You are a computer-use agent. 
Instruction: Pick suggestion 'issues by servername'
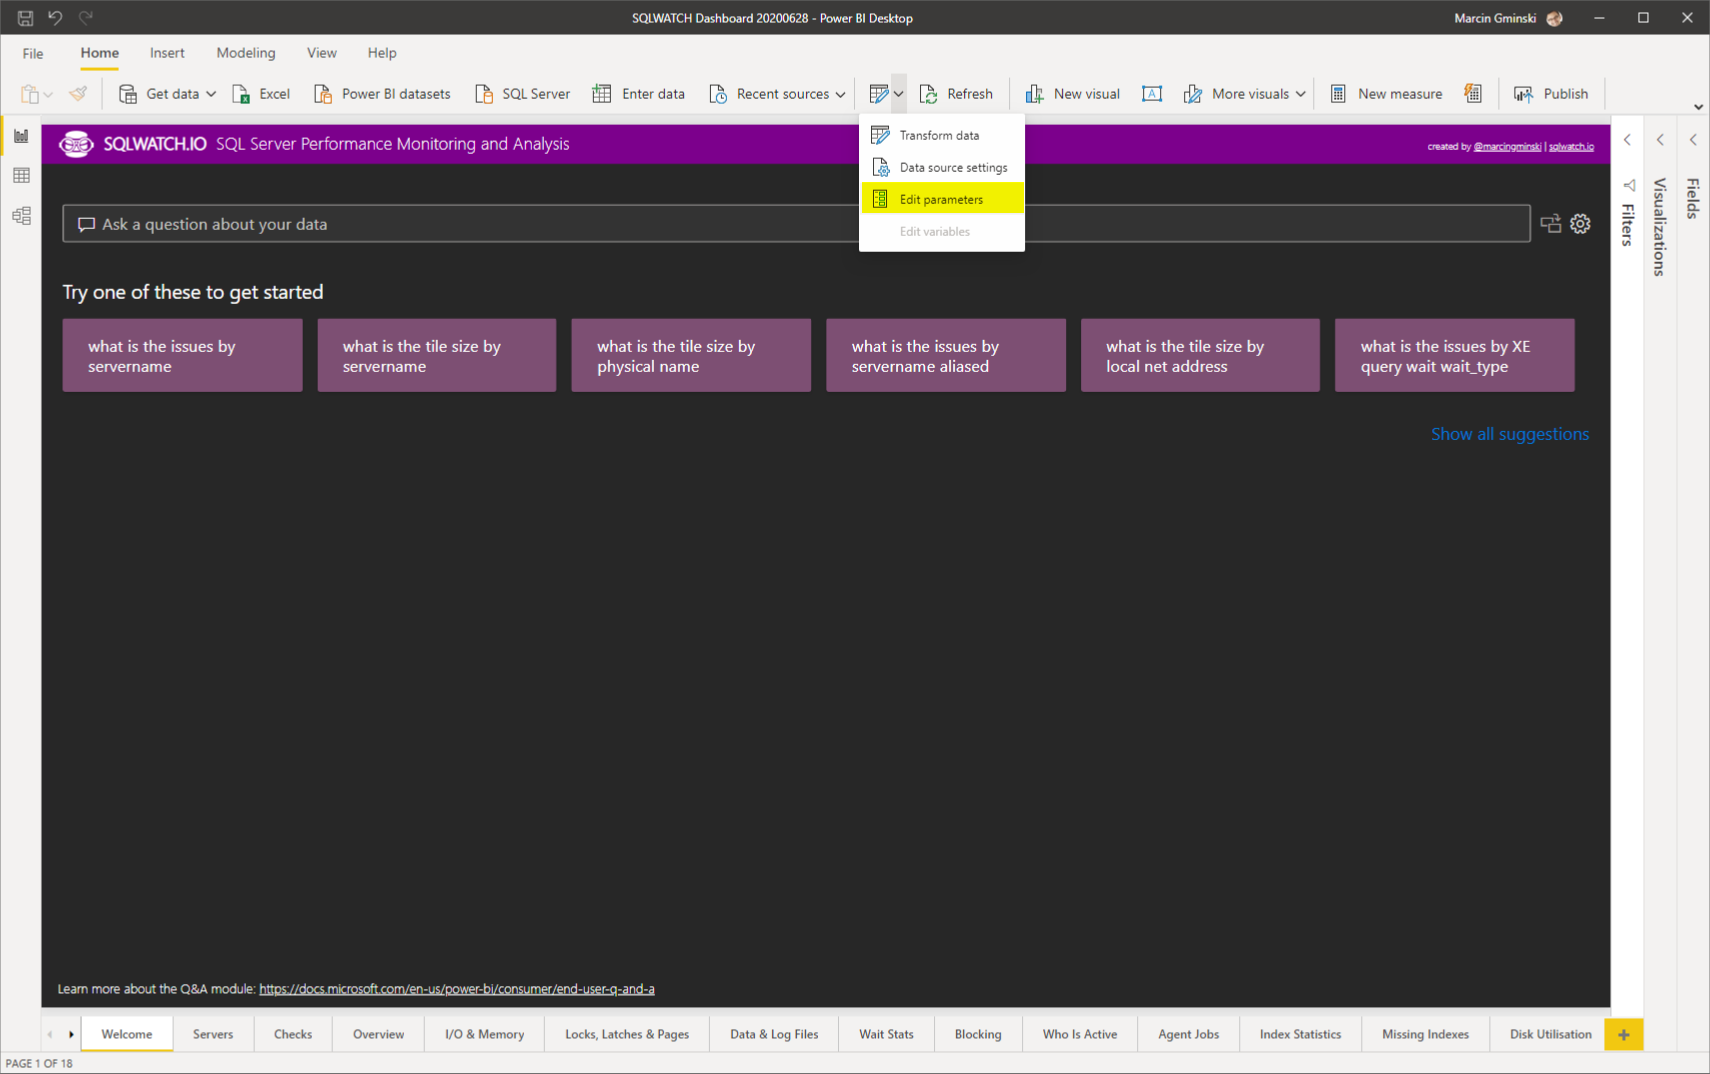point(182,355)
